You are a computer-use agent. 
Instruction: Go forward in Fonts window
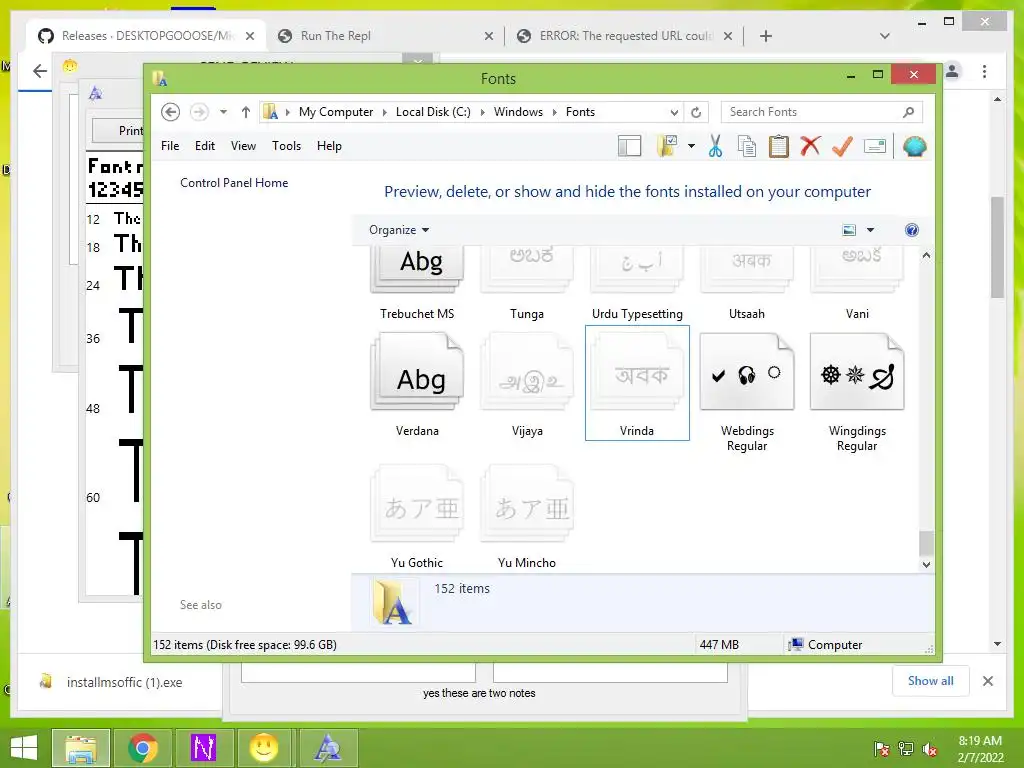click(x=199, y=112)
